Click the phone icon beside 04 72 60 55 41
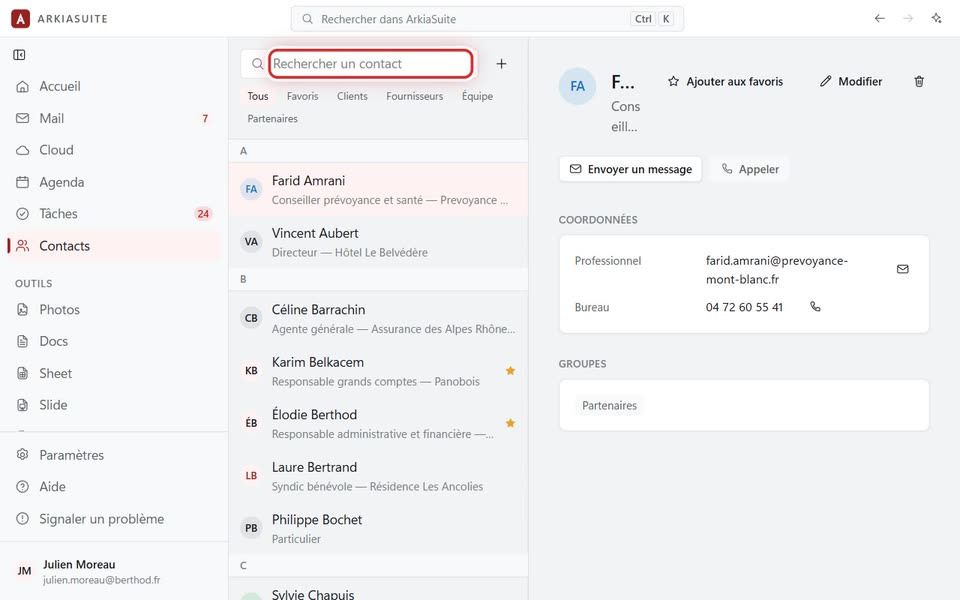This screenshot has height=600, width=960. pos(815,307)
